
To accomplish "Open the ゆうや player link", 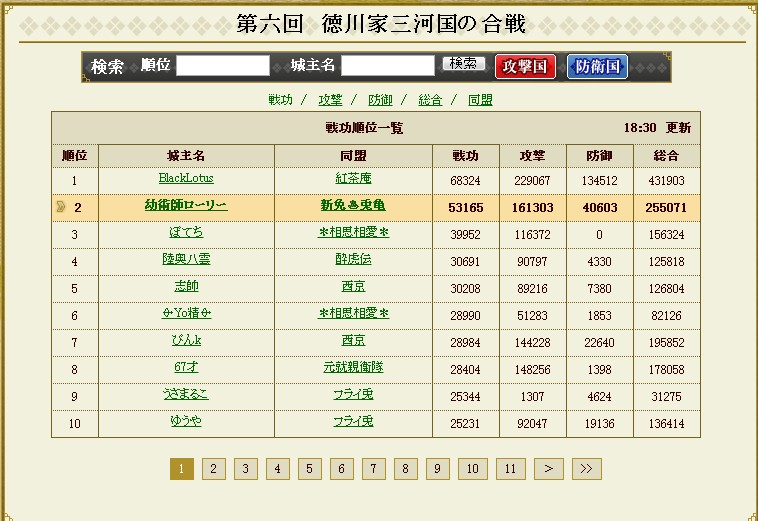I will [186, 421].
